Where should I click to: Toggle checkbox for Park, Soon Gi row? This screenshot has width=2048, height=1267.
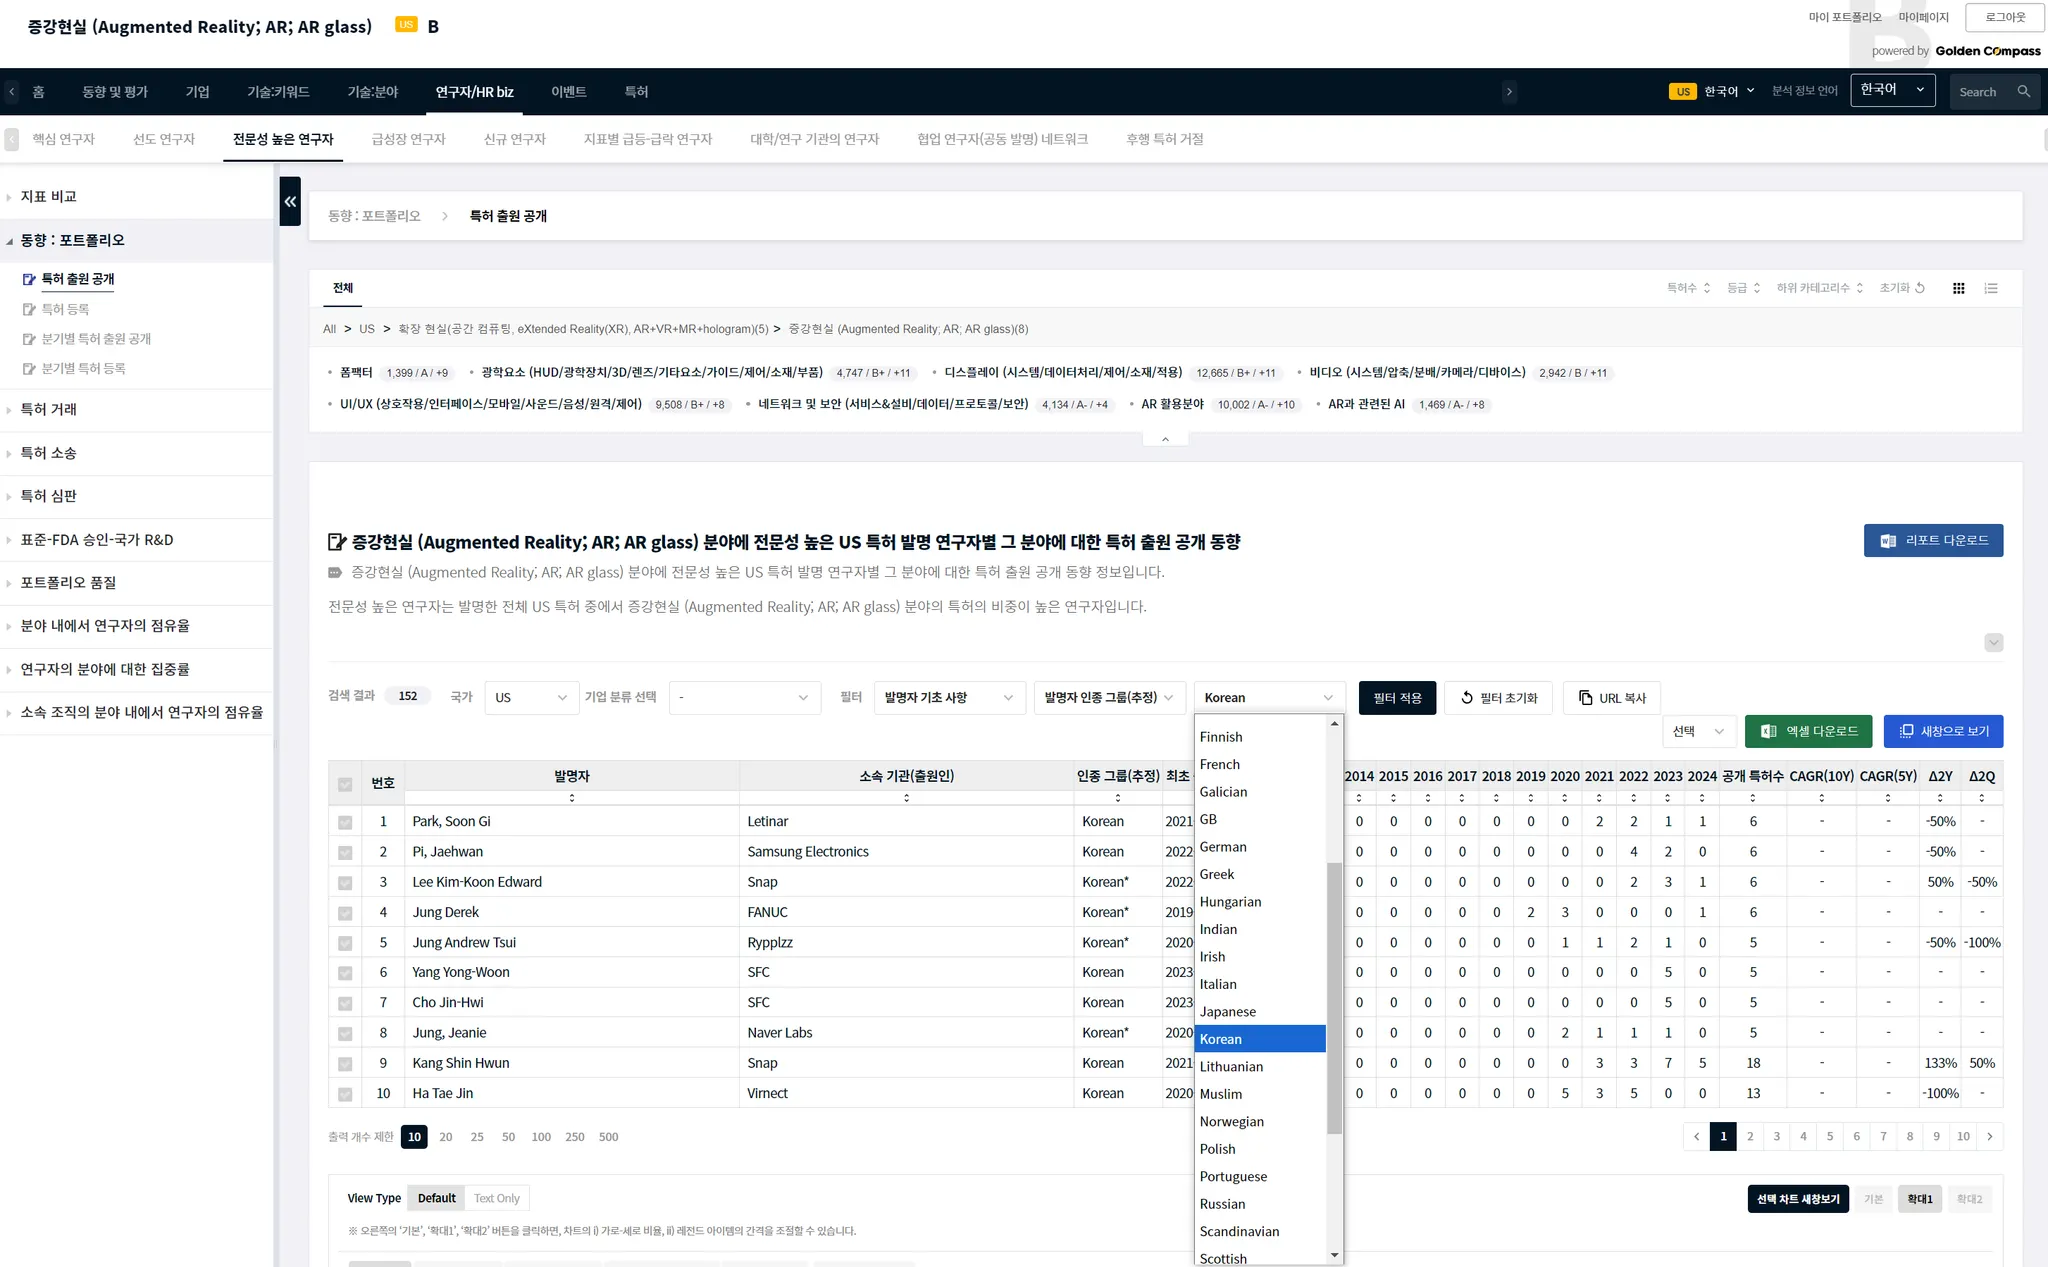(345, 822)
